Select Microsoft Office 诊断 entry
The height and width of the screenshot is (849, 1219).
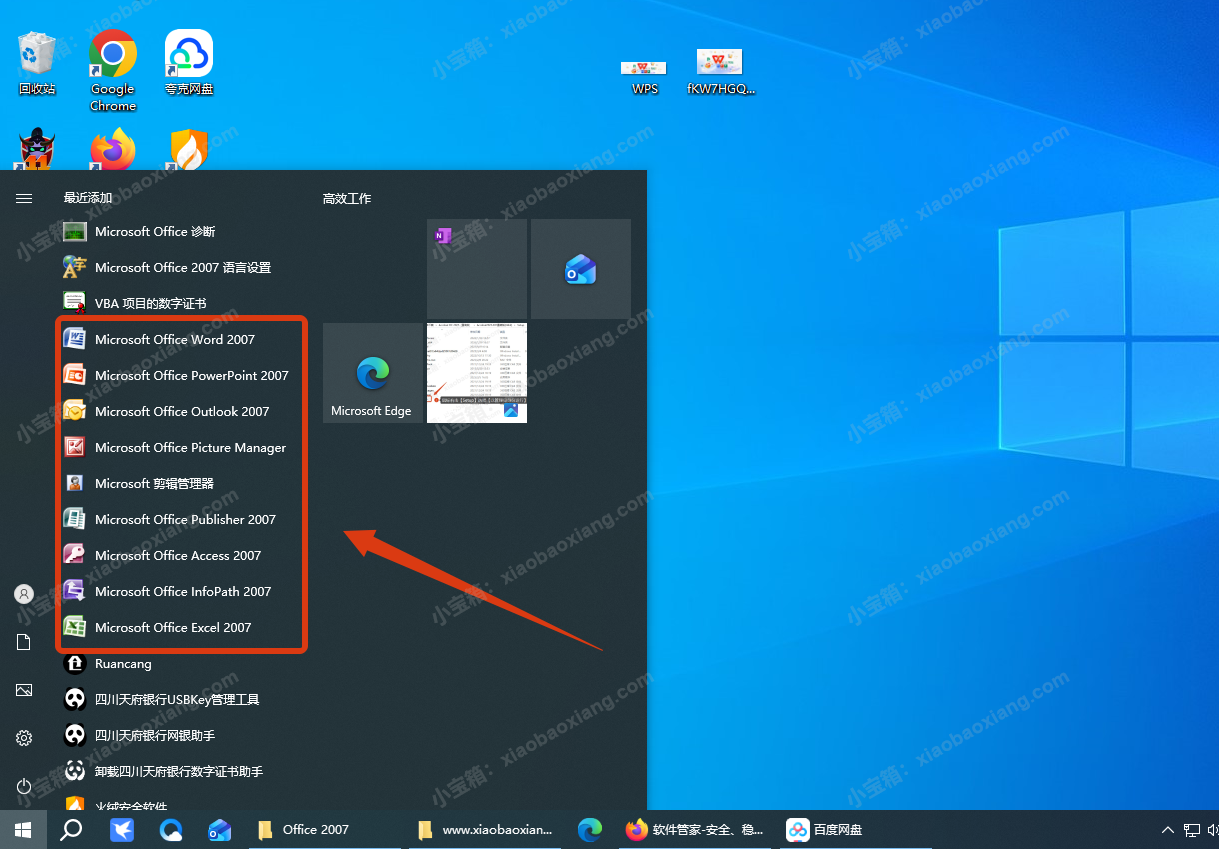(154, 232)
